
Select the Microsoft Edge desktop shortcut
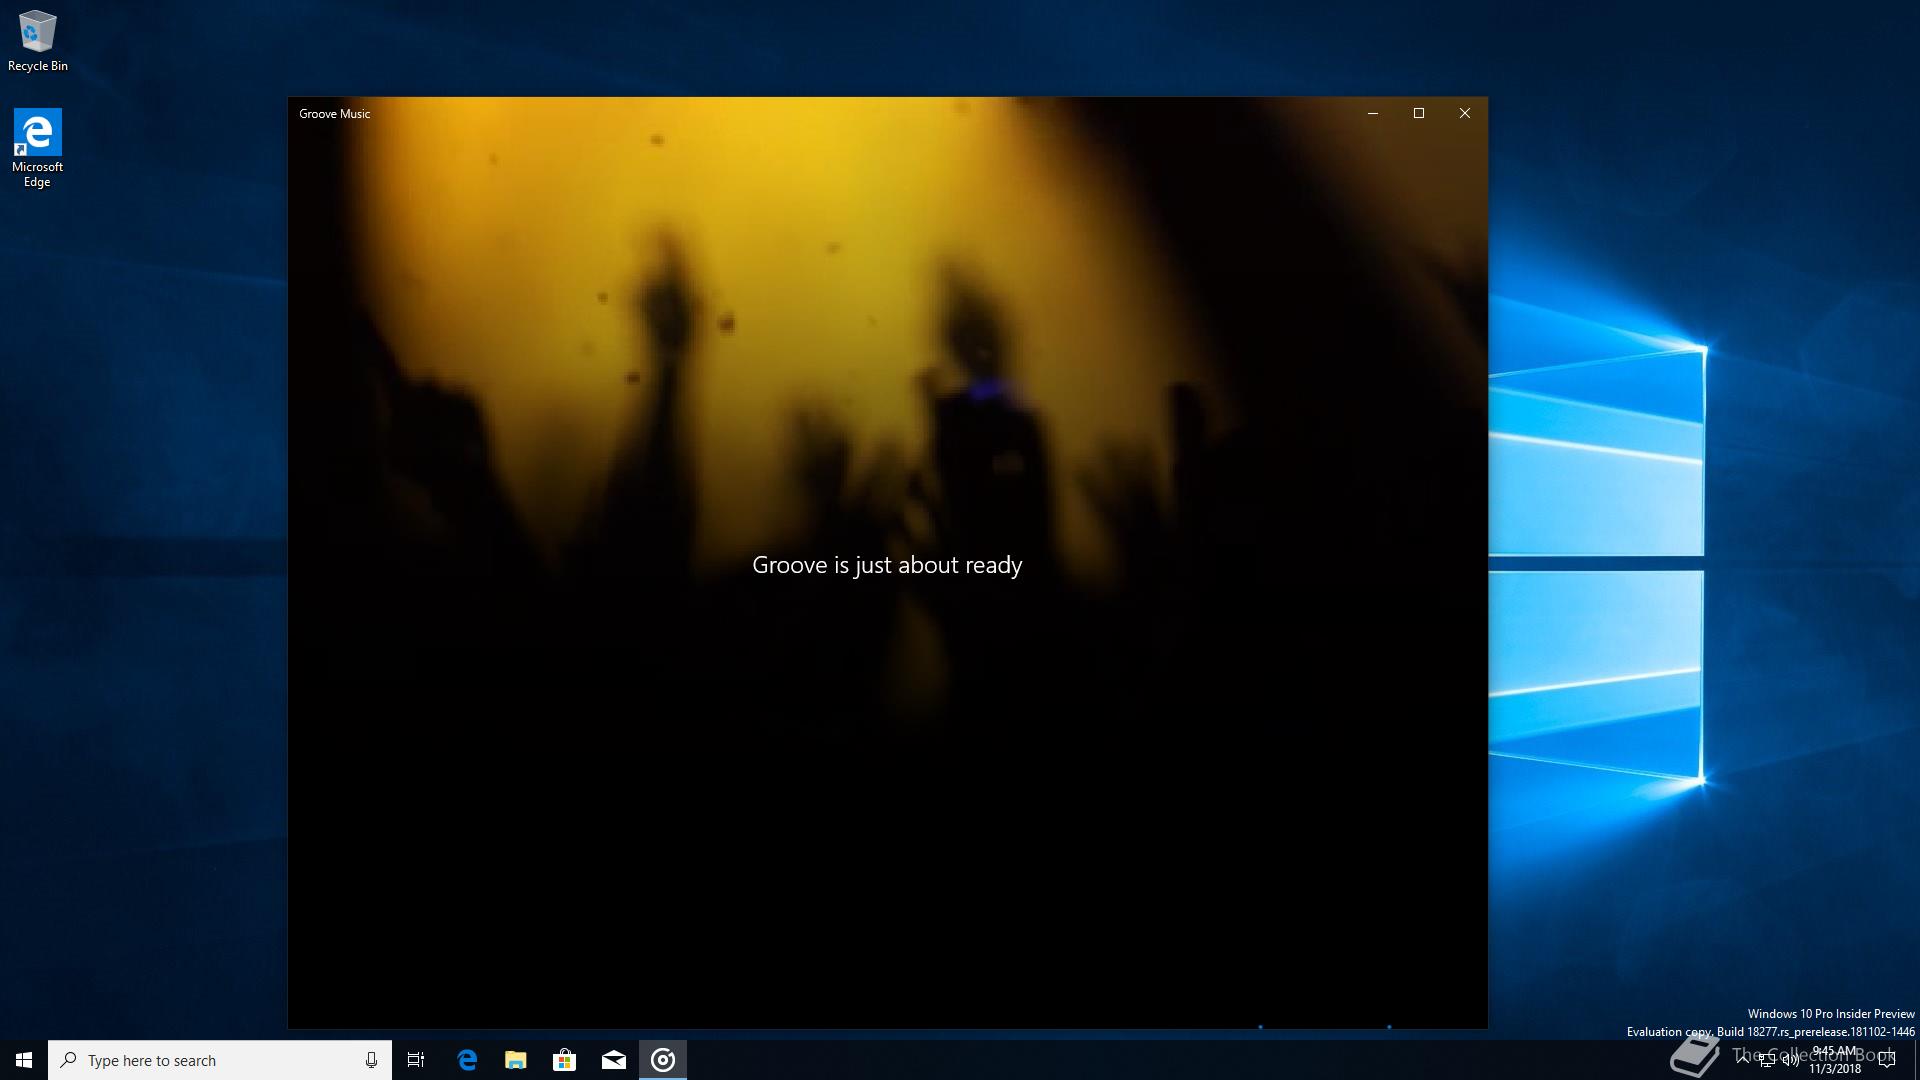coord(38,147)
